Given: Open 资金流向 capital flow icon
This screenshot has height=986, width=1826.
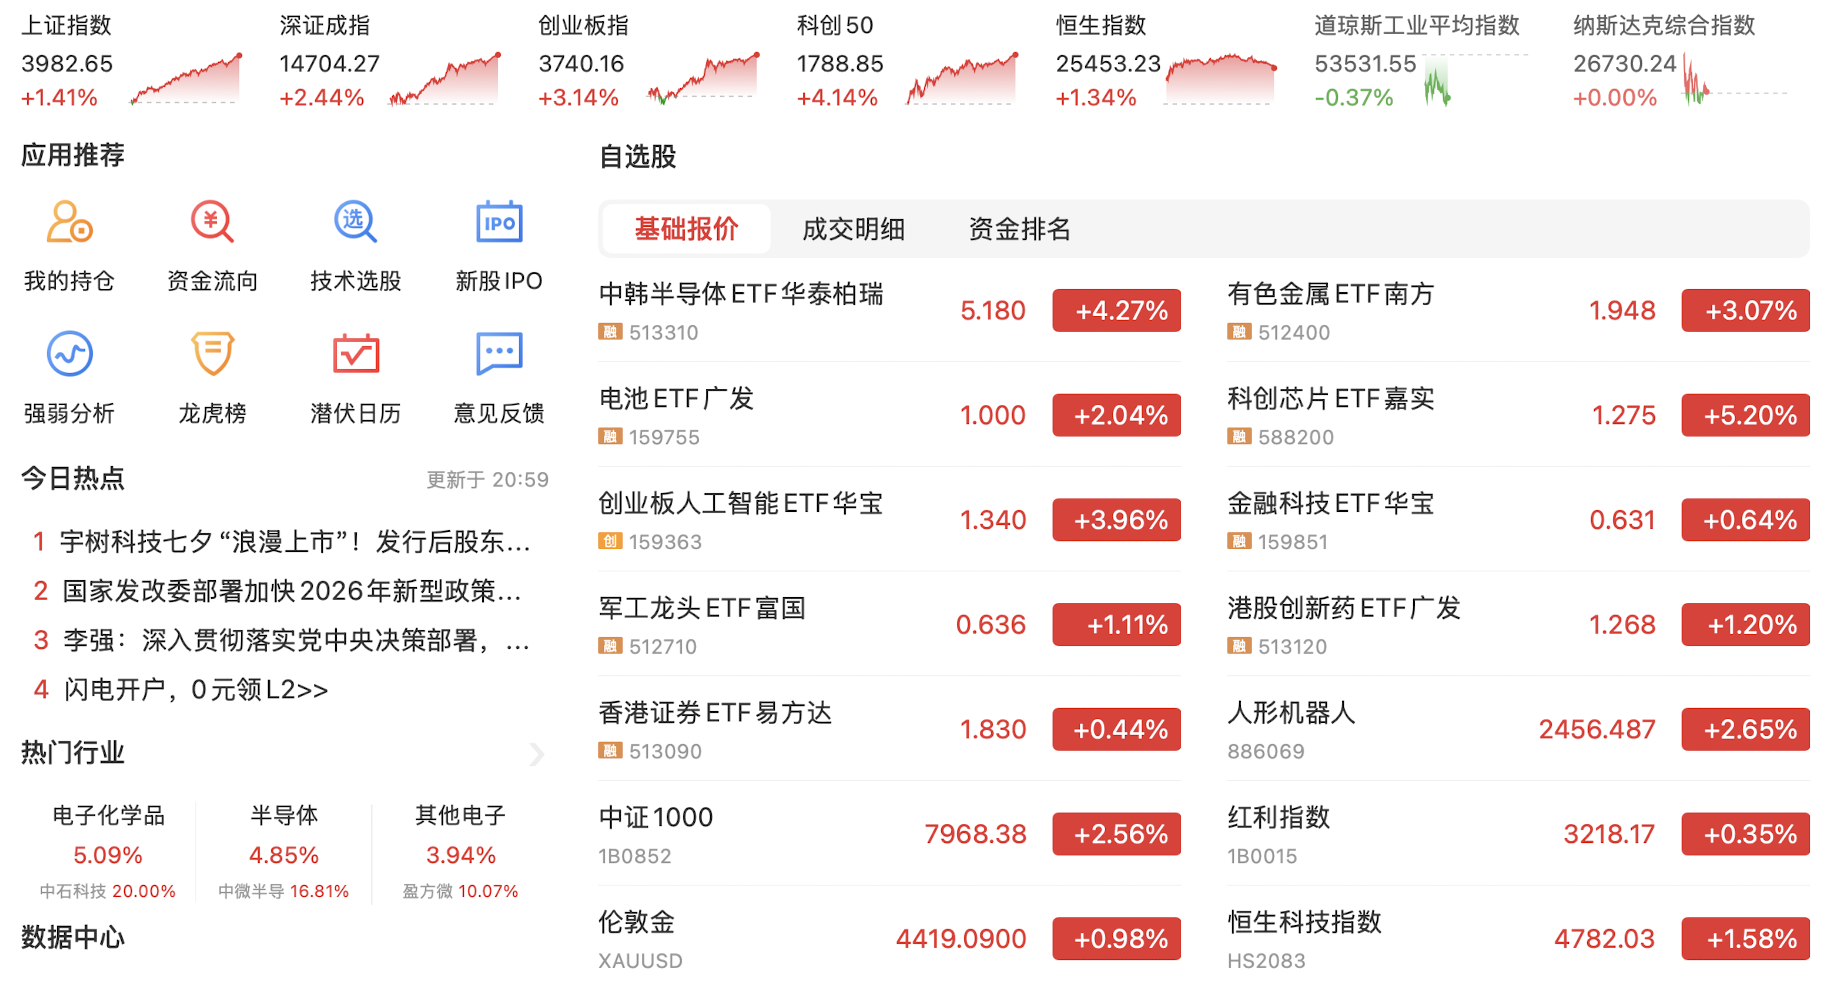Looking at the screenshot, I should (212, 222).
